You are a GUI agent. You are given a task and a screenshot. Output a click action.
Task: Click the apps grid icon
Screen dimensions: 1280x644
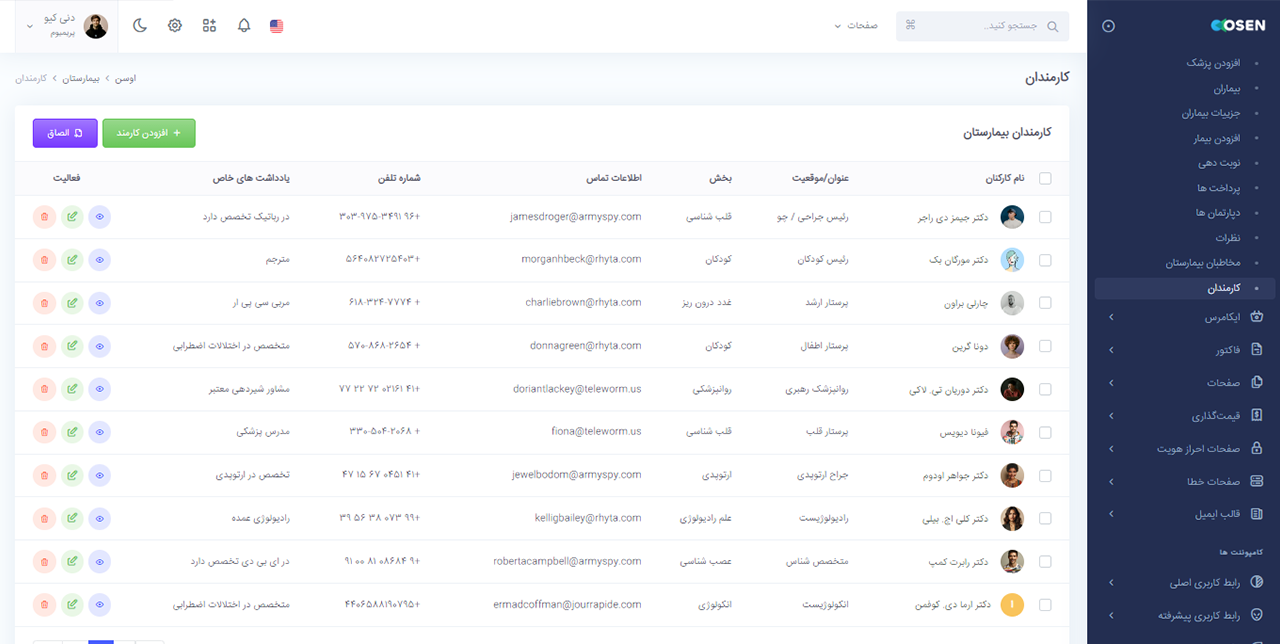(209, 25)
